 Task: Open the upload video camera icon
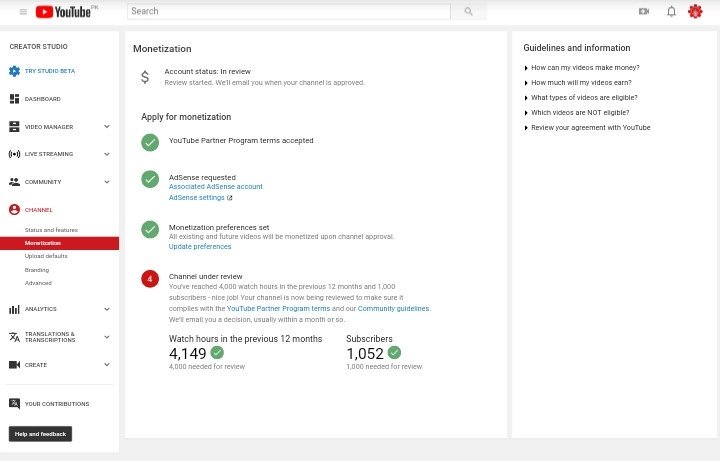tap(644, 11)
